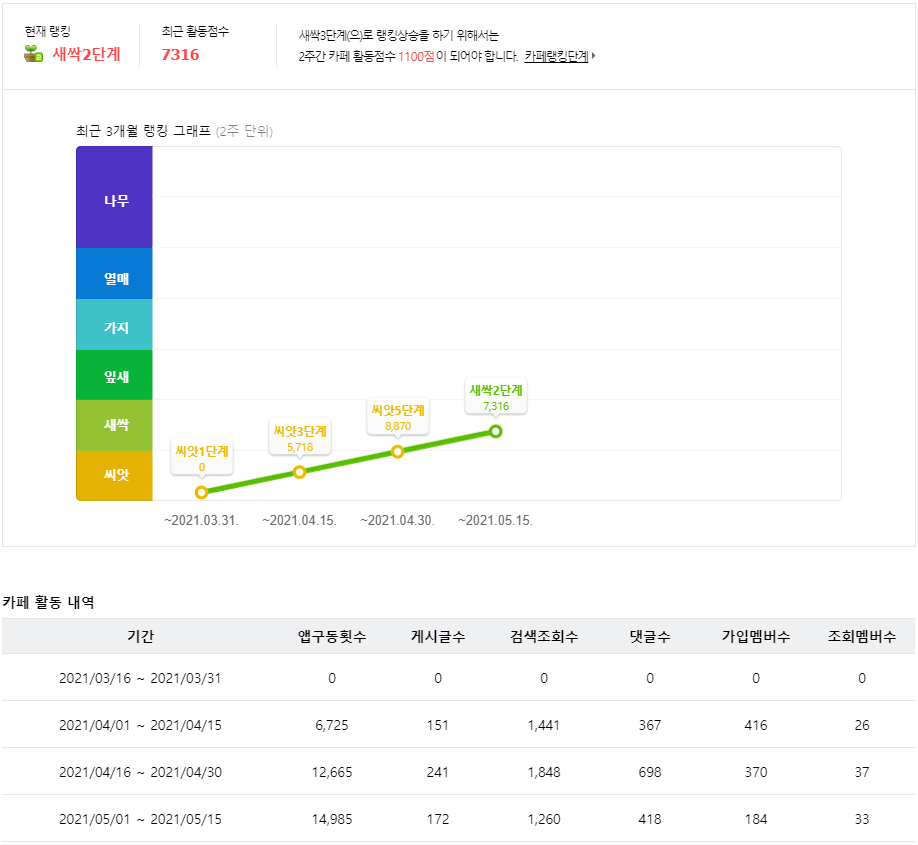The image size is (918, 845).
Task: Click the 418 comment count cell
Action: tap(650, 819)
